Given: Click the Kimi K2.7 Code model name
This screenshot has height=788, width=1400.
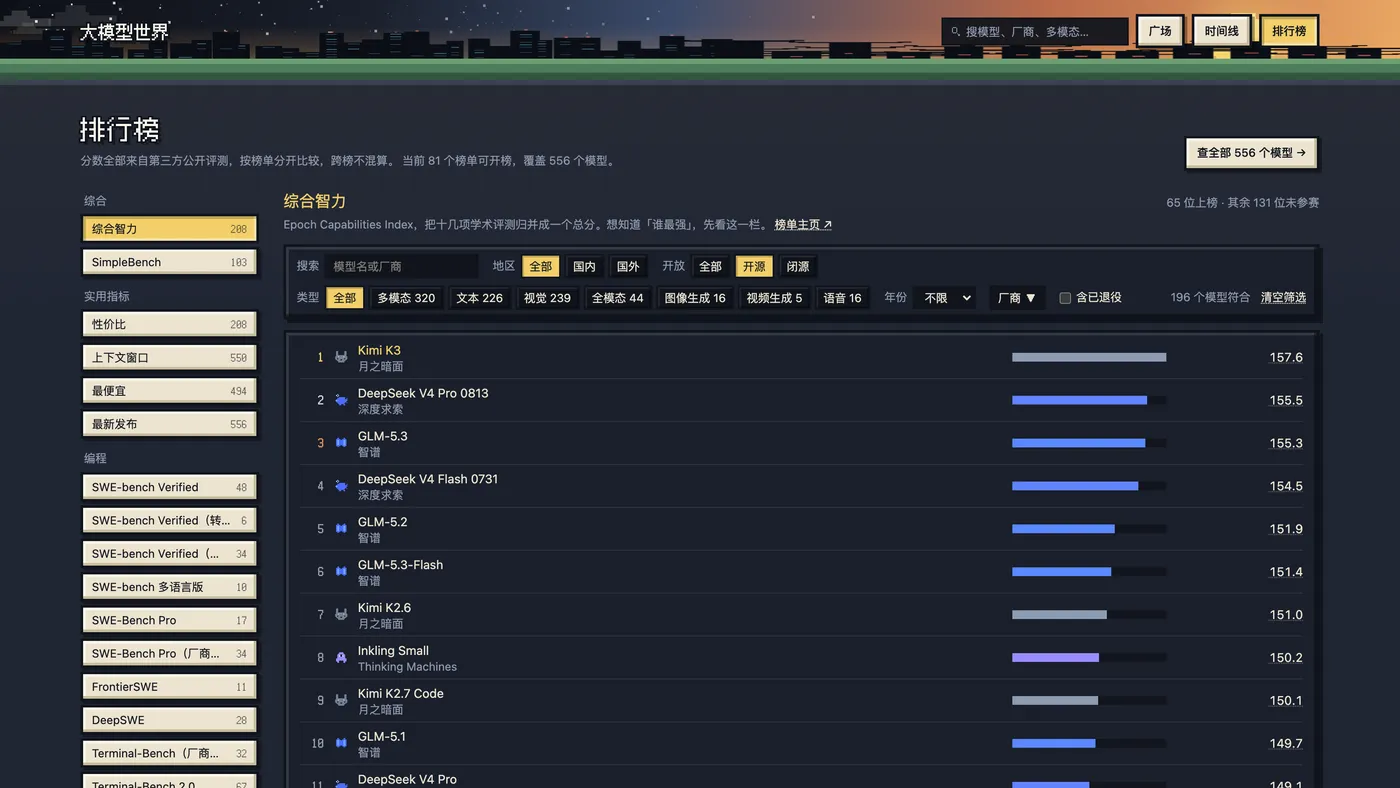Looking at the screenshot, I should pos(401,694).
